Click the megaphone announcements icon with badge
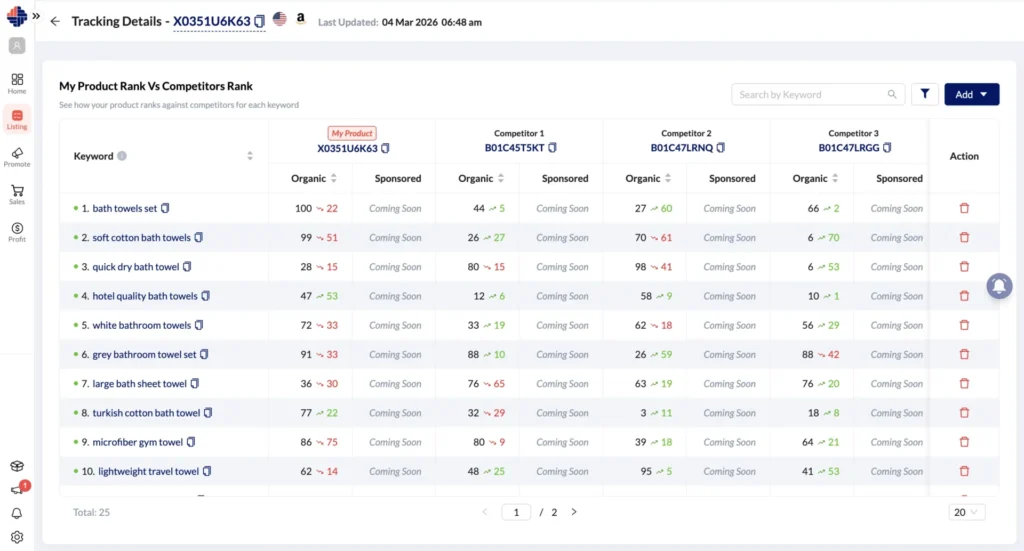1024x551 pixels. (17, 490)
